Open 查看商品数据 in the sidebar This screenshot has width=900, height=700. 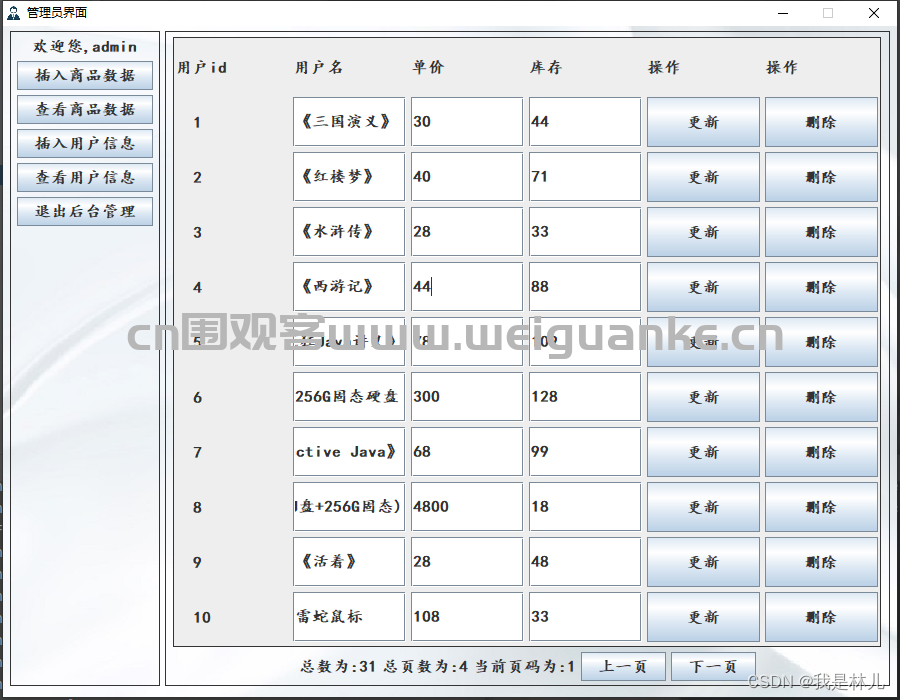coord(85,110)
